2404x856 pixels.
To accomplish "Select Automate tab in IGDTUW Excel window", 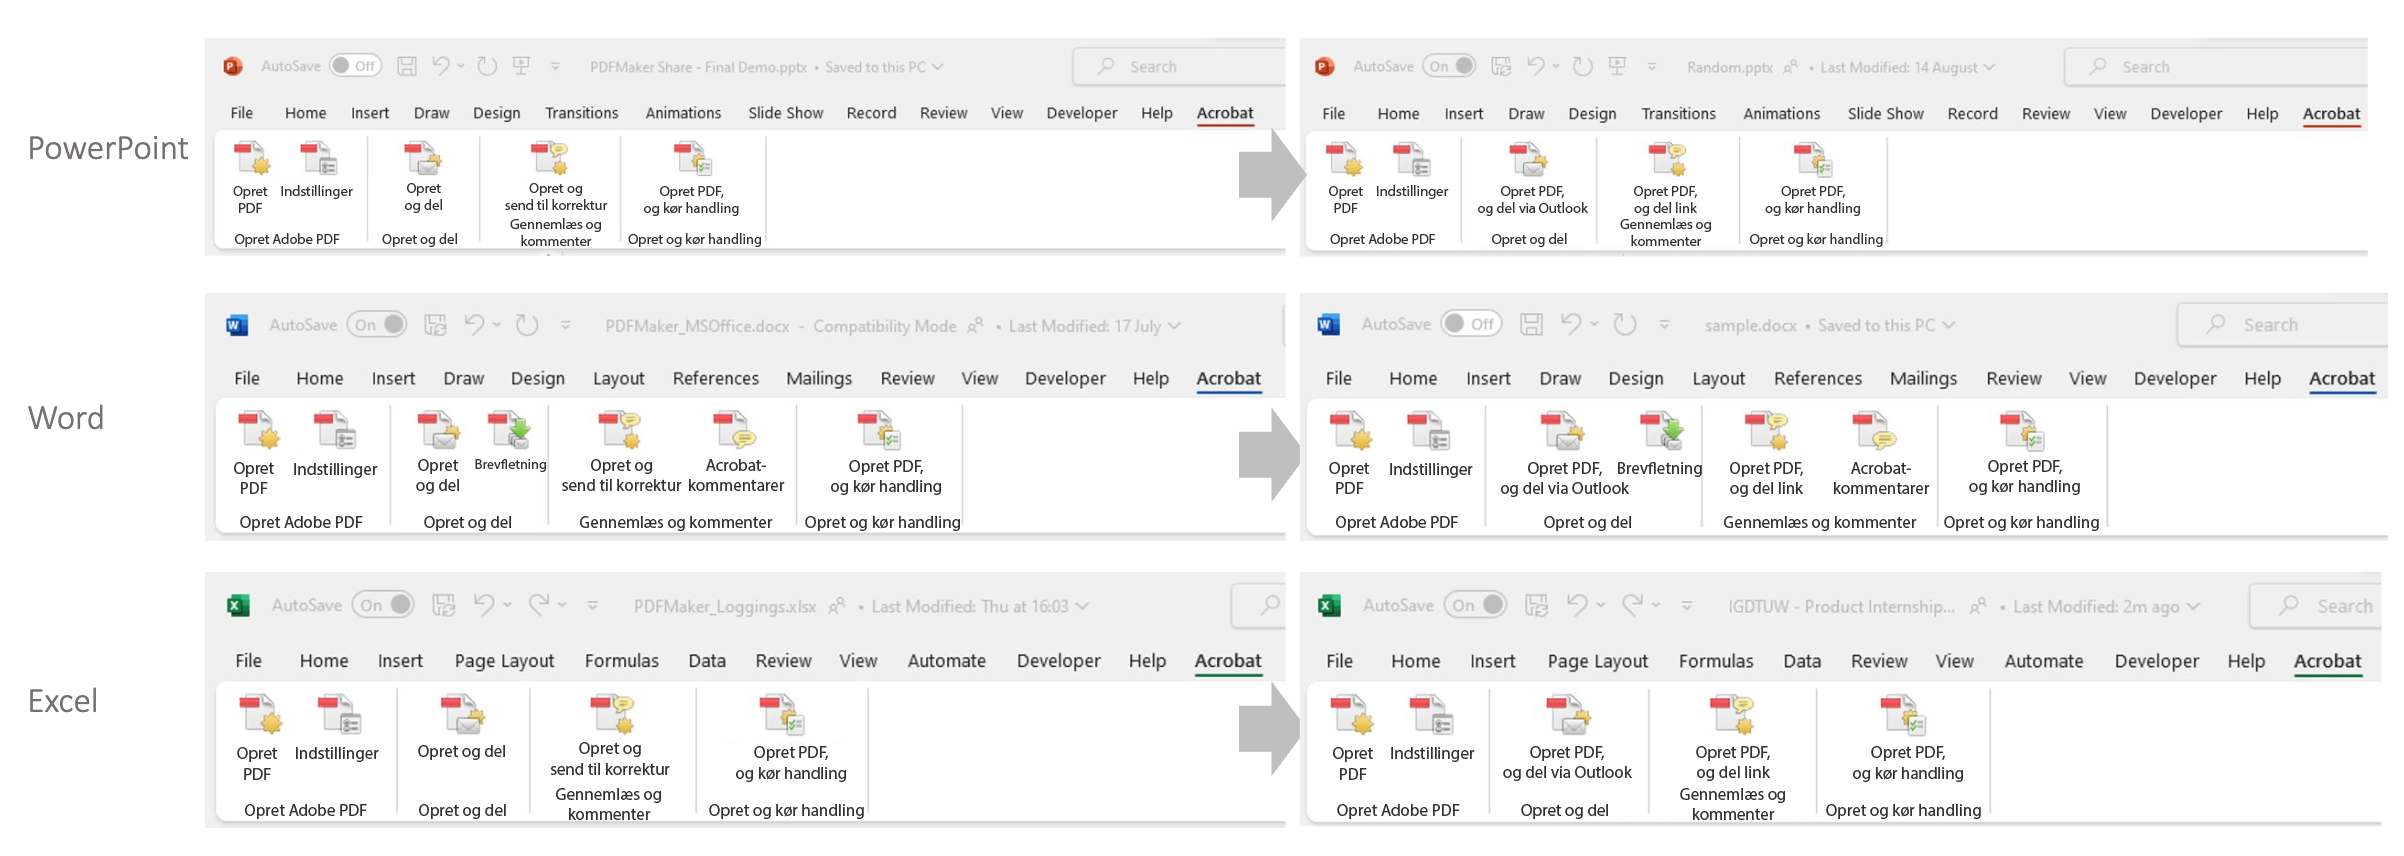I will (2044, 661).
